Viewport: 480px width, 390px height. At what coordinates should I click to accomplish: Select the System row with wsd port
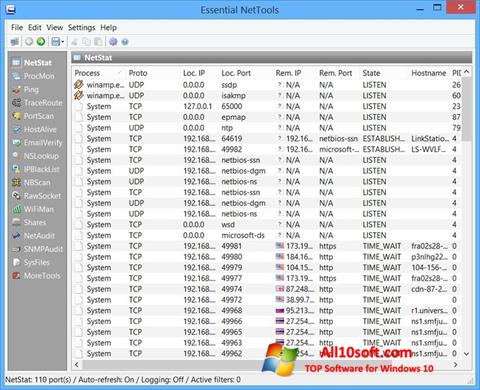tap(267, 224)
